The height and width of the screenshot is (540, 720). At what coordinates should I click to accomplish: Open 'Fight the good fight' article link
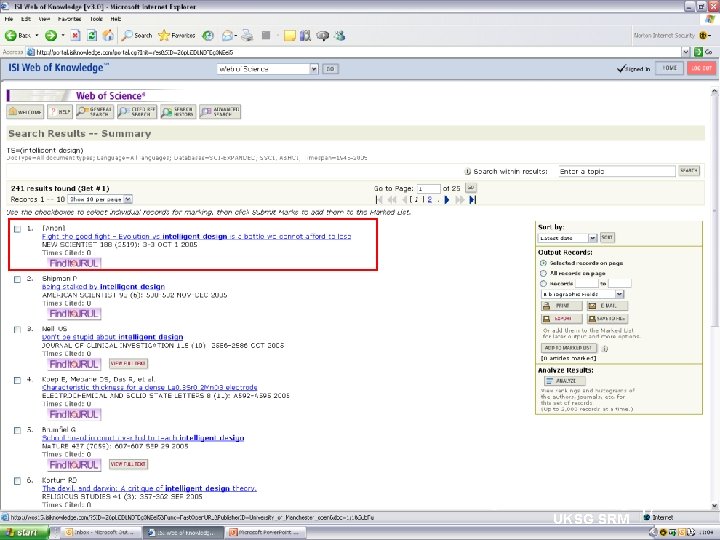tap(197, 236)
